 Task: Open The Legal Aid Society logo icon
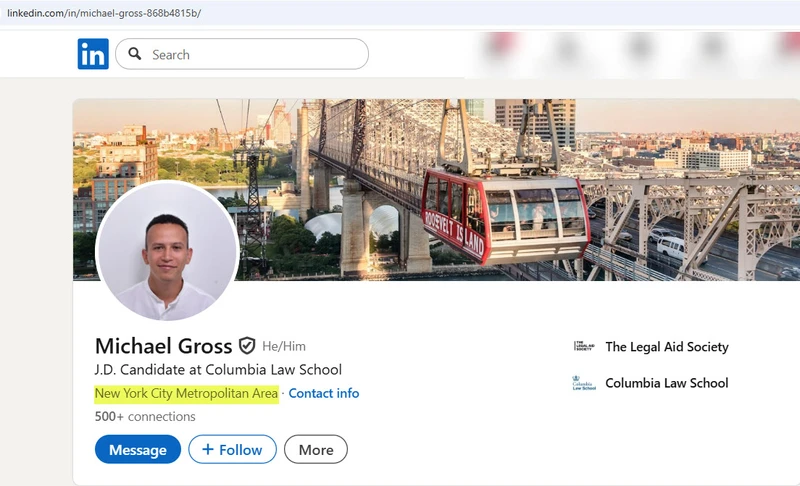584,347
